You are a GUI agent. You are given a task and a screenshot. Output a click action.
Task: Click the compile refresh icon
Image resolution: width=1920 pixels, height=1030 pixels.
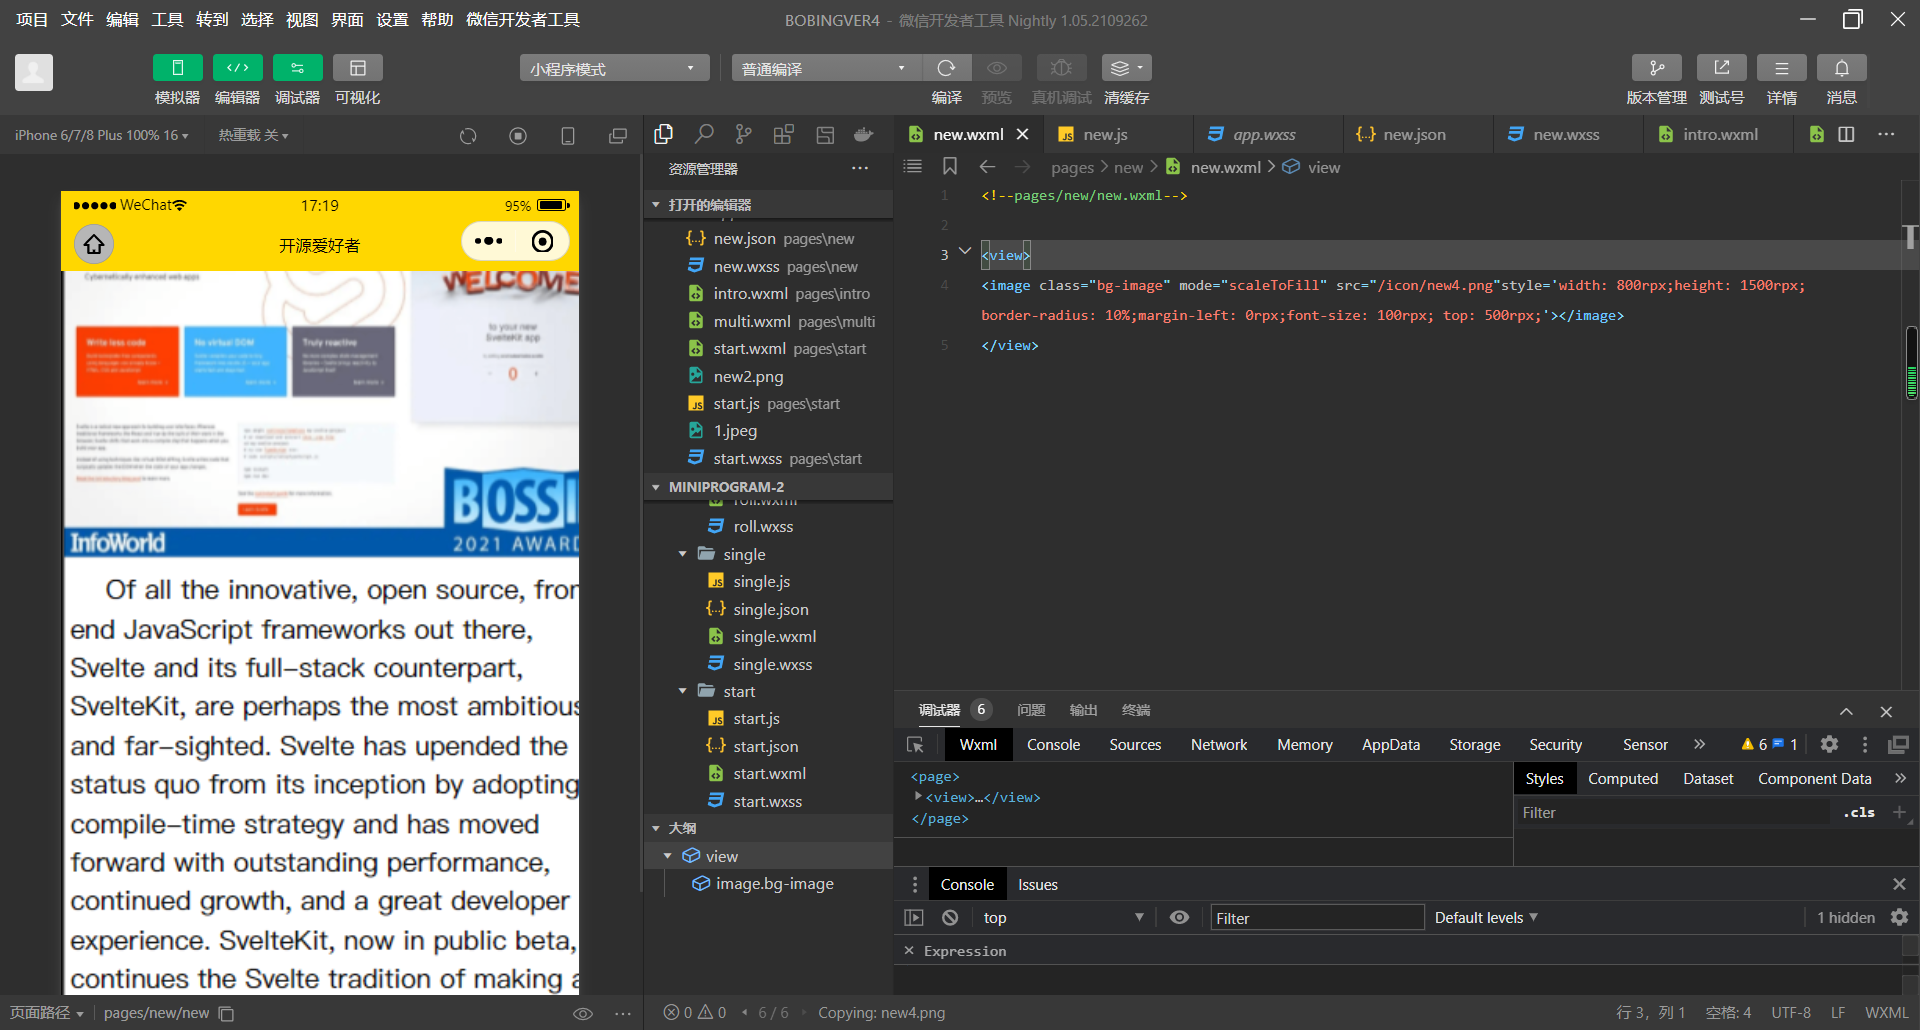[946, 68]
